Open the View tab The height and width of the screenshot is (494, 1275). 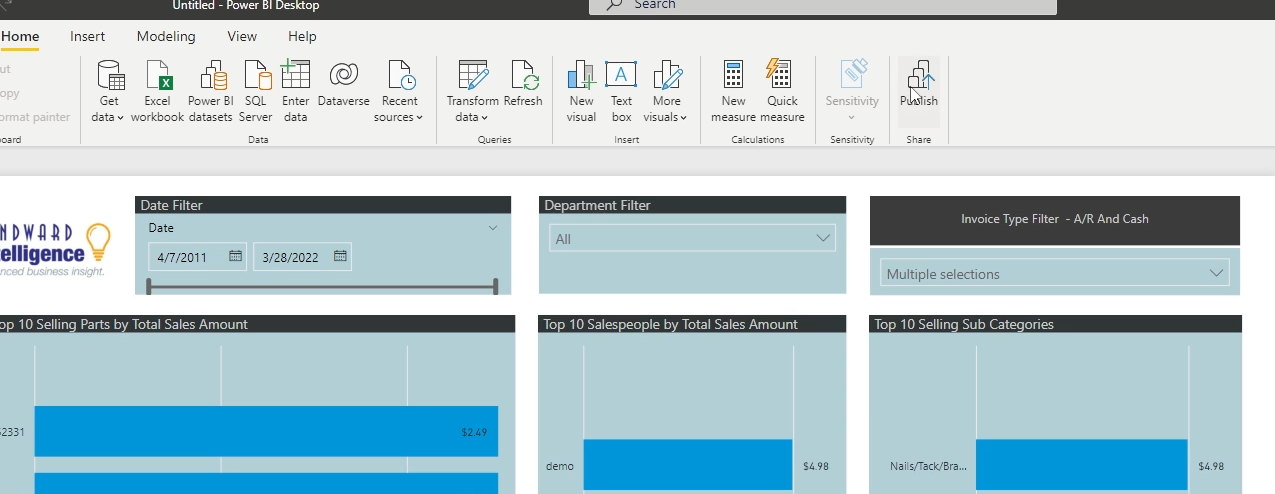(x=242, y=37)
